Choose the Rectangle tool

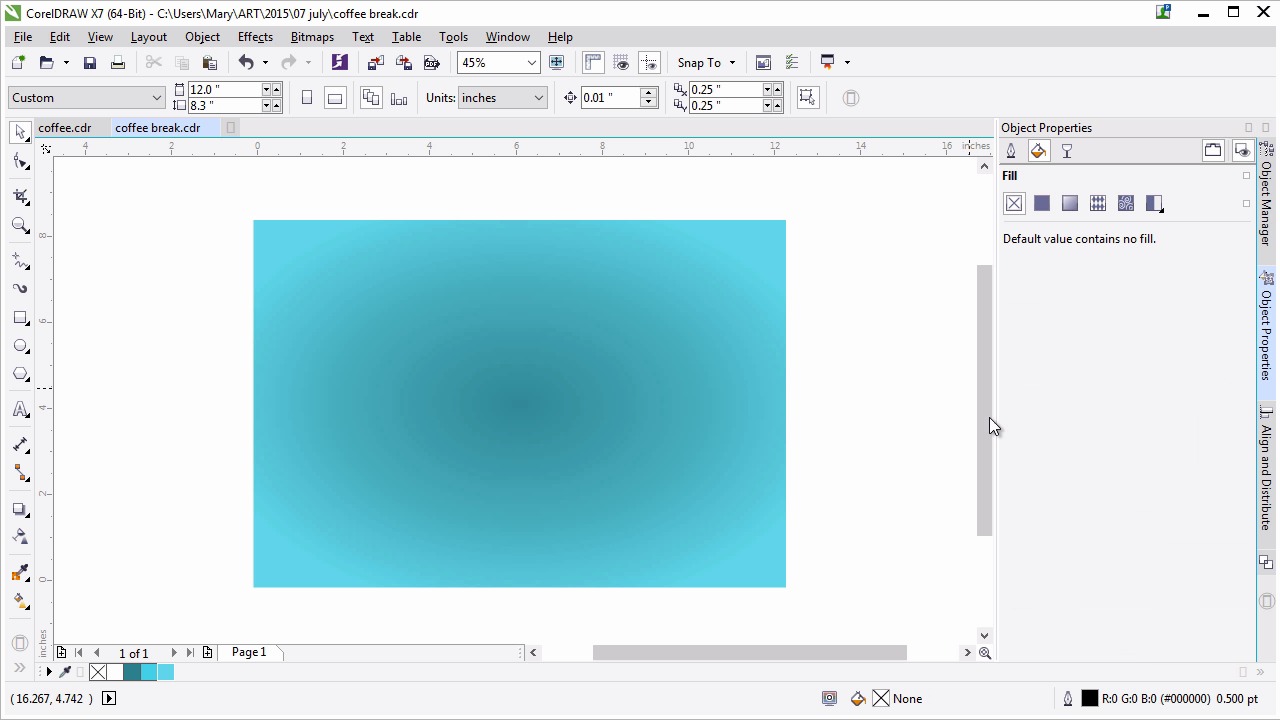pos(20,318)
